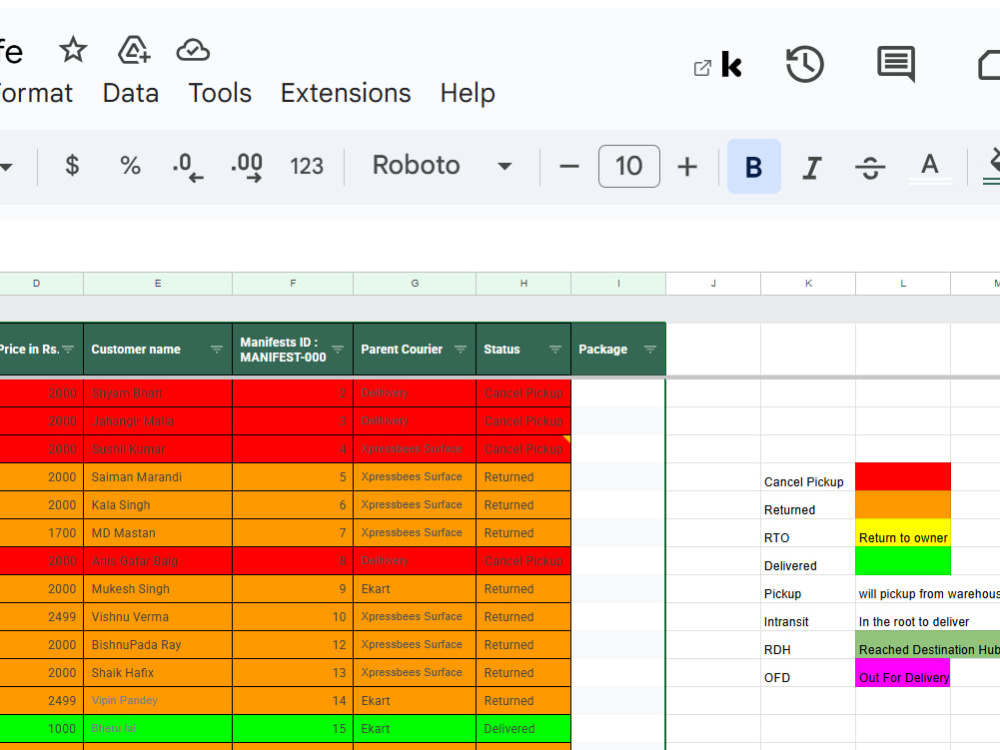Open more number formats 123
1000x750 pixels.
tap(307, 166)
